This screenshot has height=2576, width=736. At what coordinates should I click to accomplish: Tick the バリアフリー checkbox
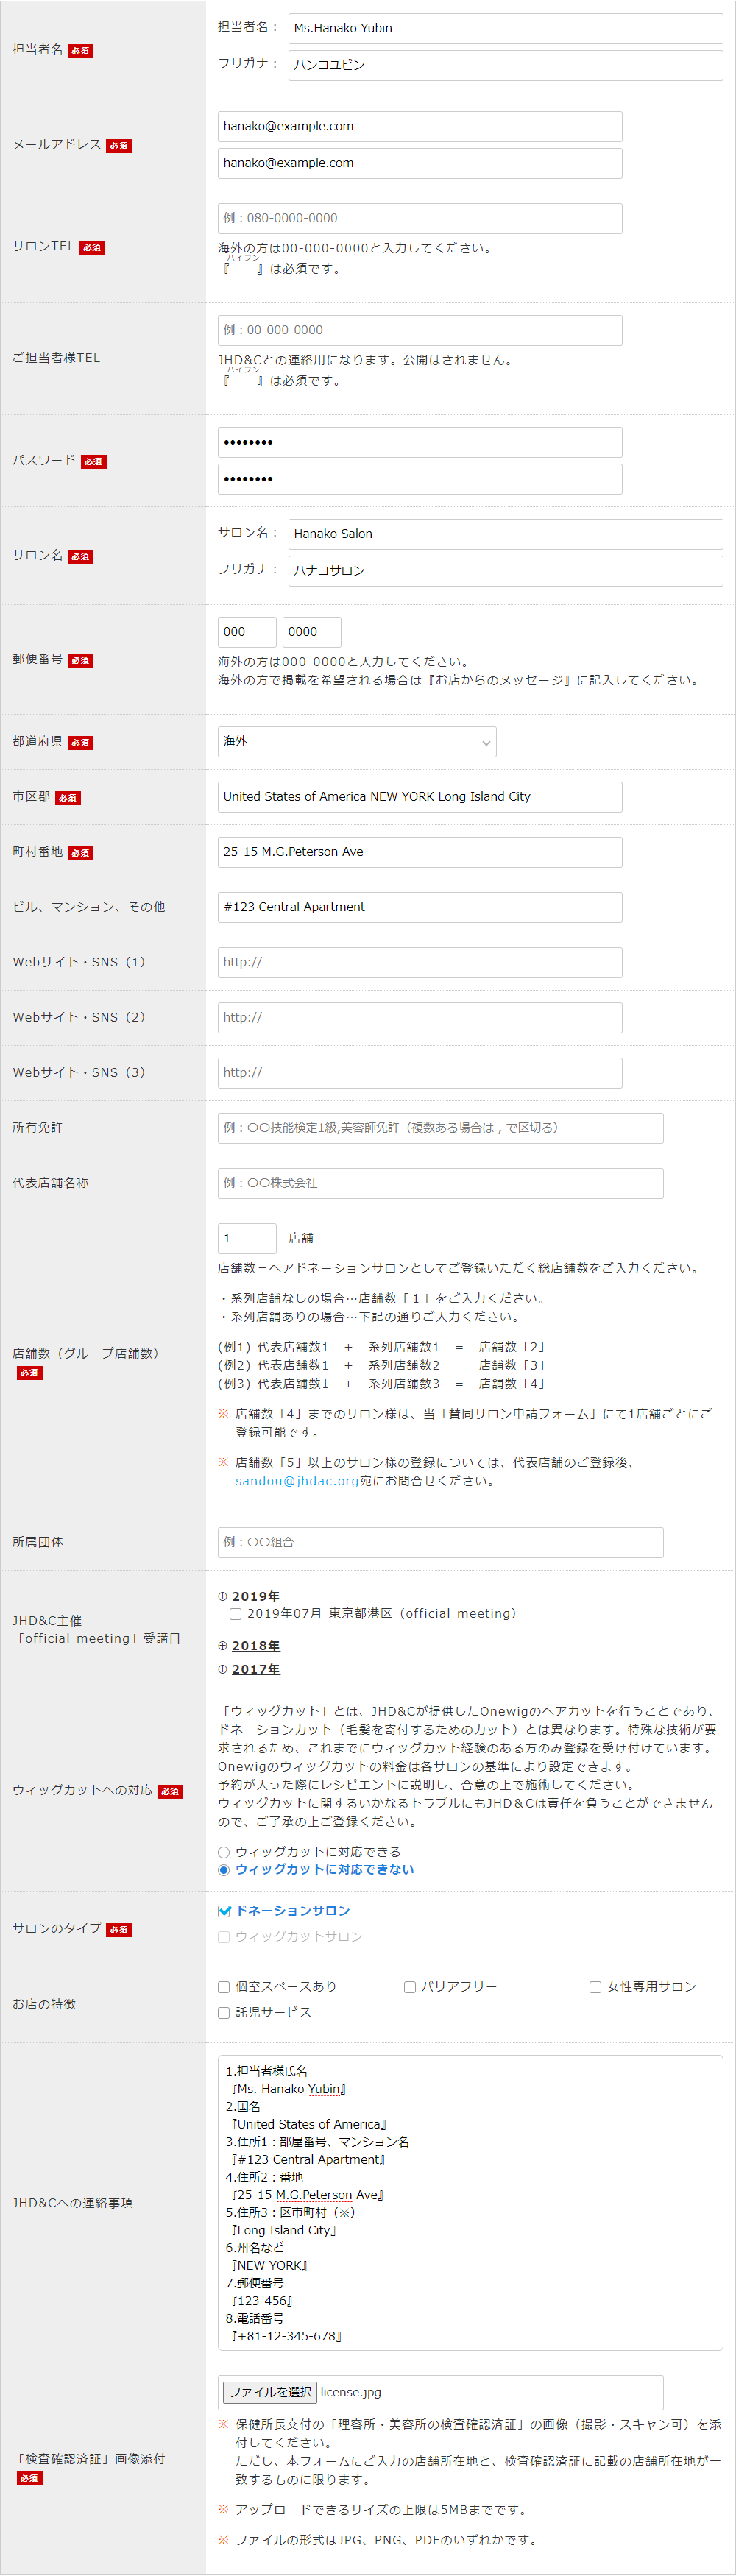pos(410,1987)
